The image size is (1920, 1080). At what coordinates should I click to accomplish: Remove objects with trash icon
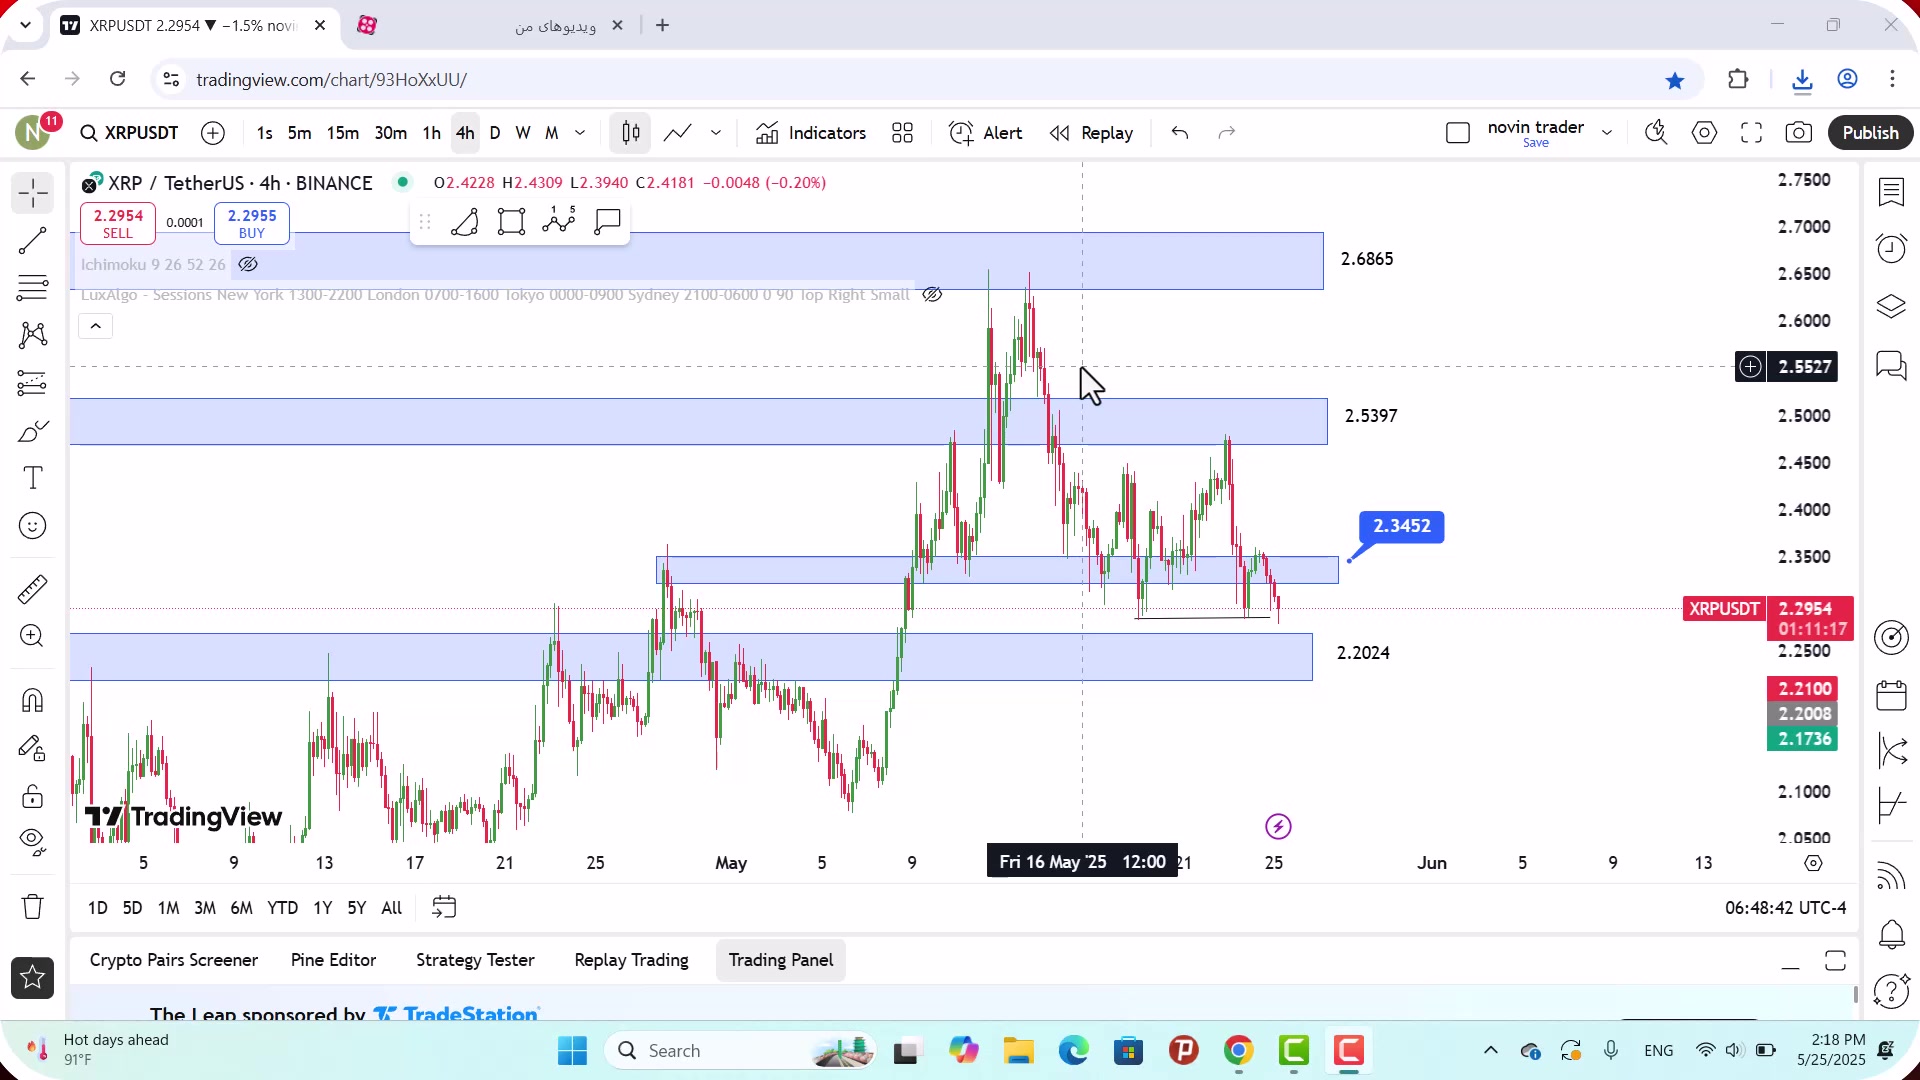coord(33,907)
